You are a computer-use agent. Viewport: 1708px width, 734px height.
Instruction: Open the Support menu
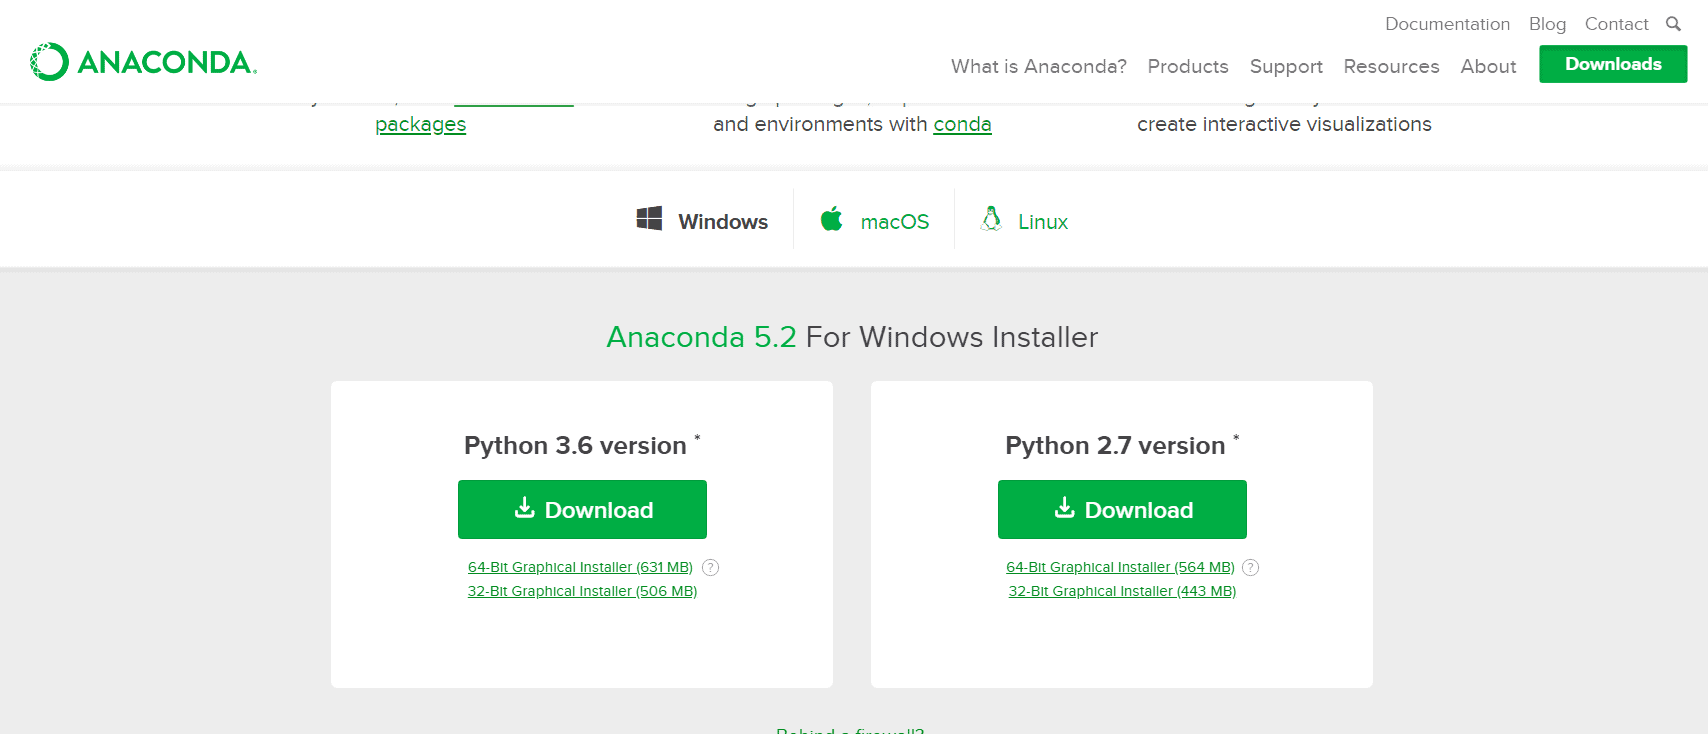(x=1286, y=67)
